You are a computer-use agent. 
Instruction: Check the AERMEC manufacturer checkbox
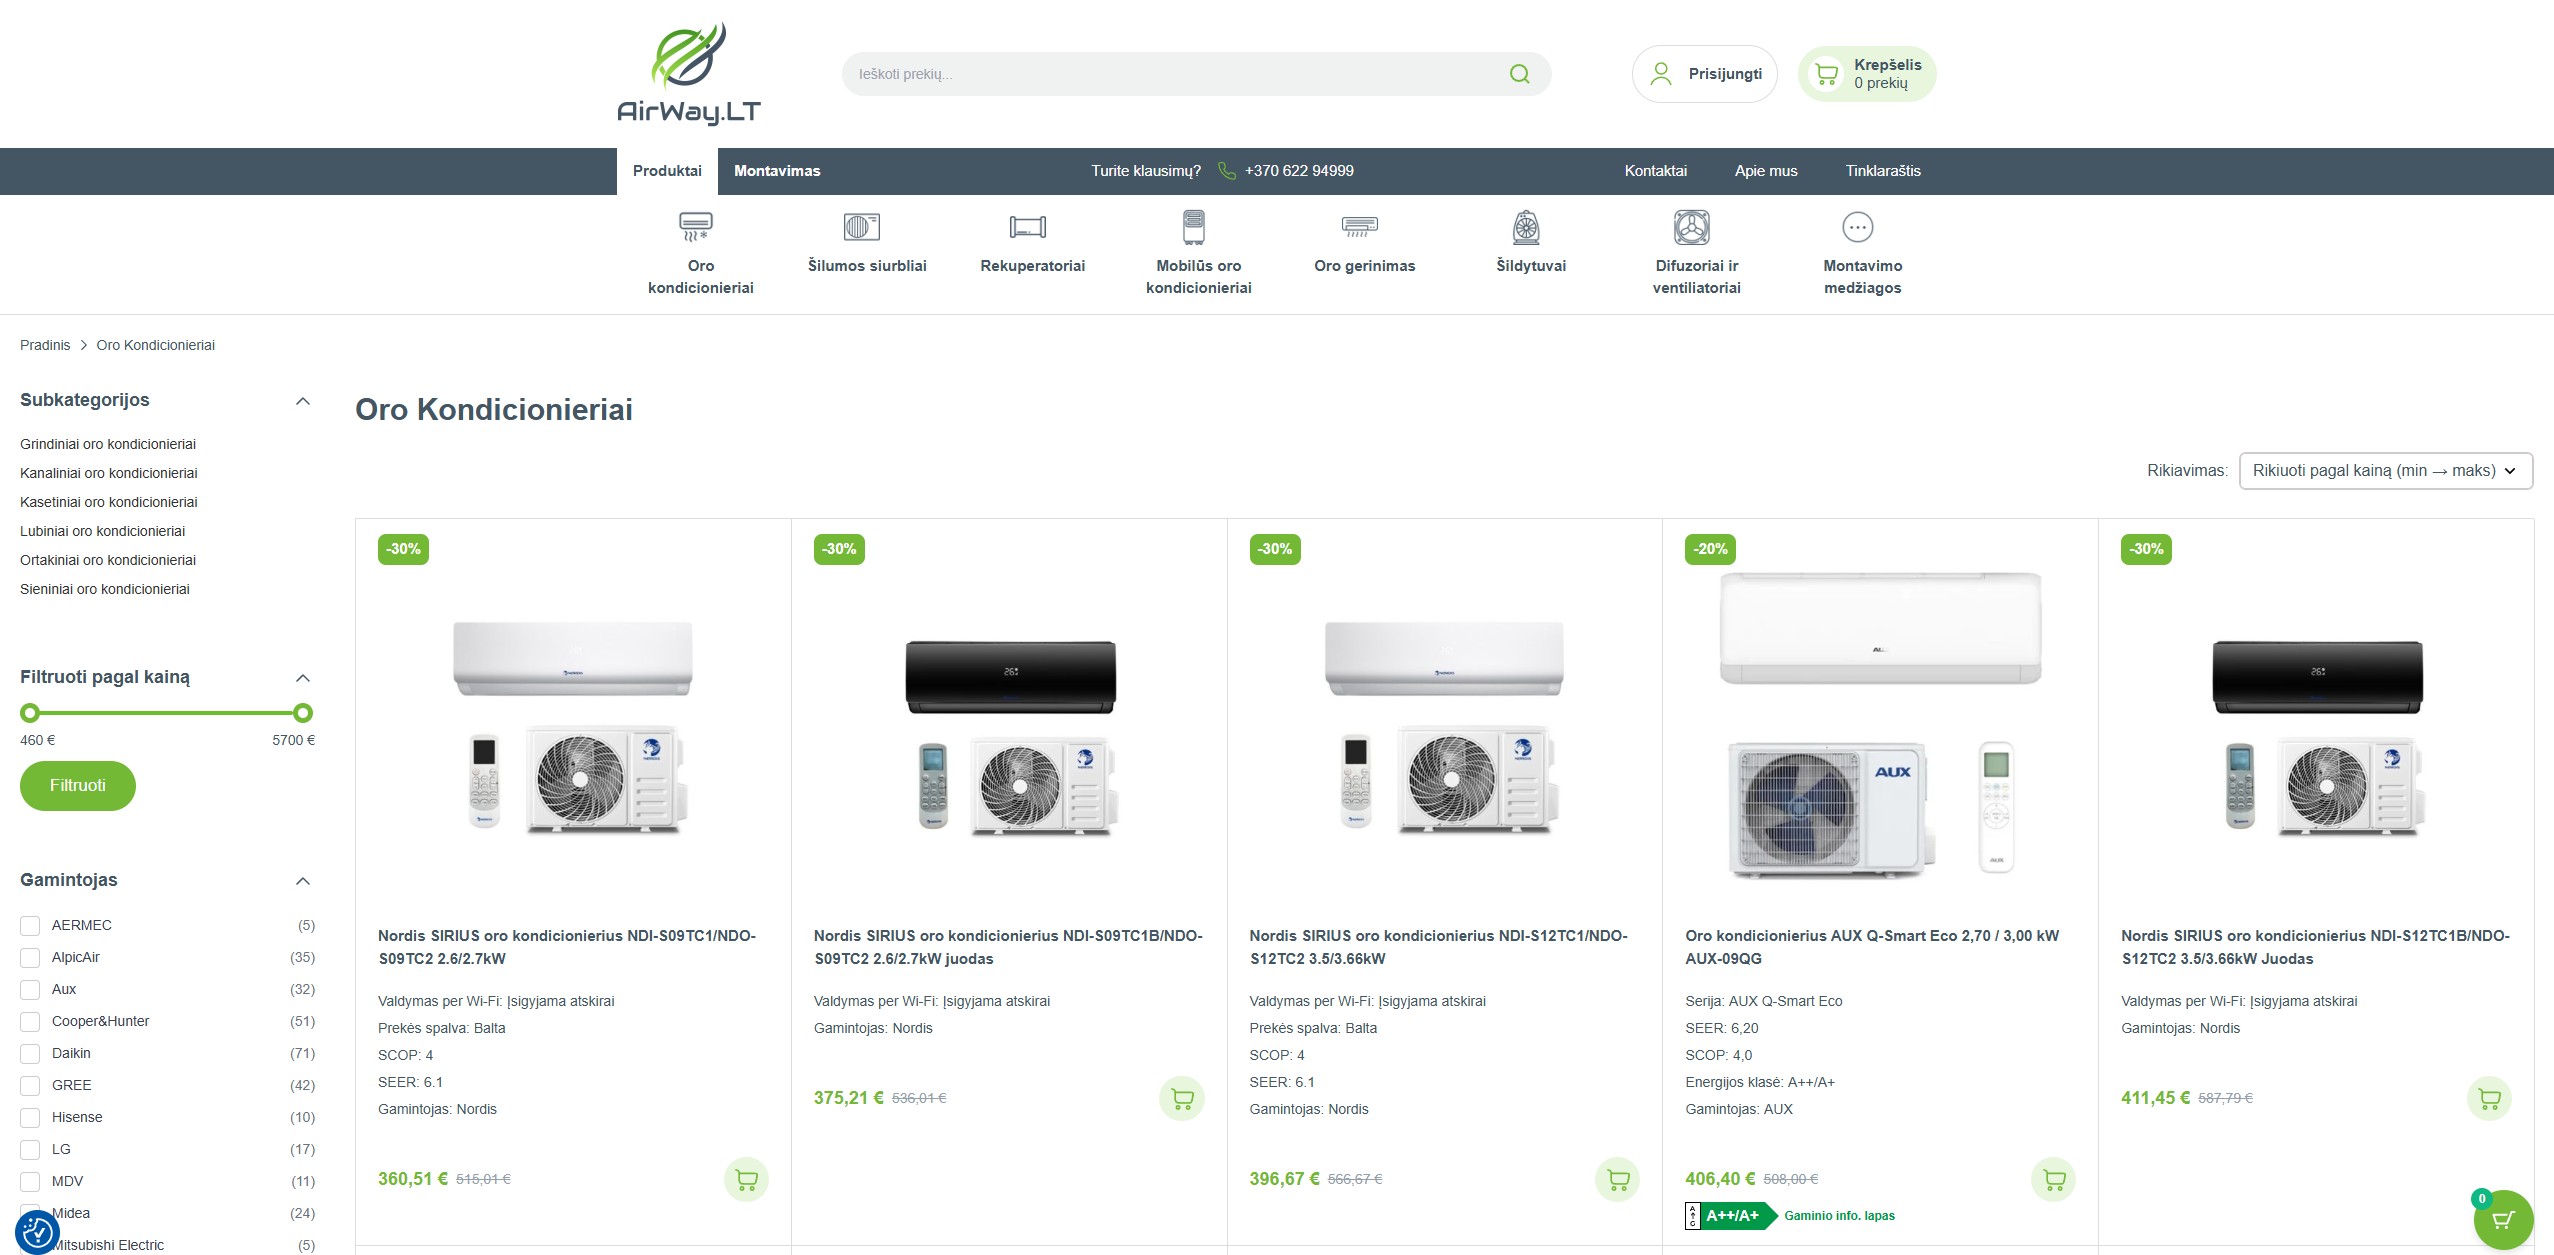pyautogui.click(x=30, y=926)
